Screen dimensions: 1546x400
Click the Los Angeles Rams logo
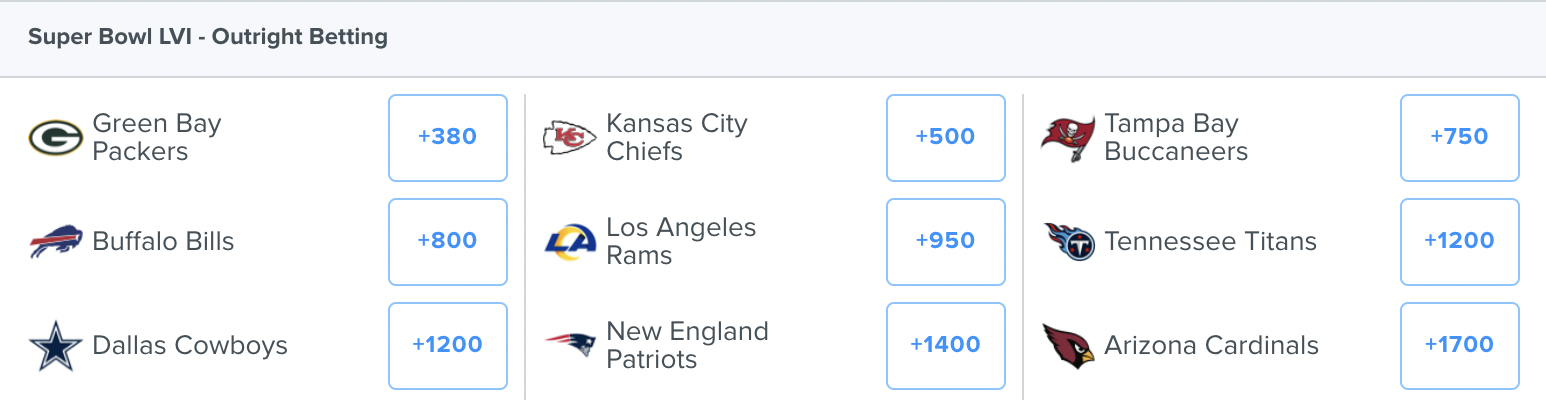[x=569, y=242]
